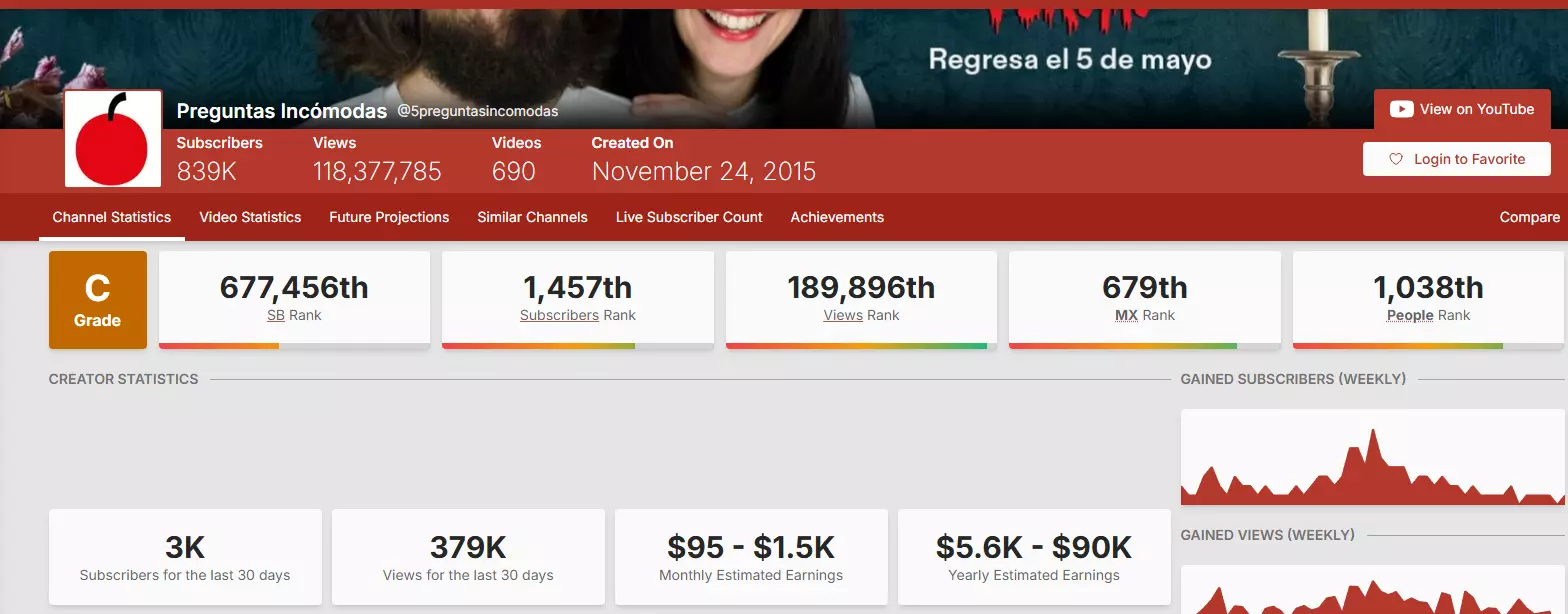The image size is (1568, 614).
Task: Click the underlined People rank link
Action: tap(1410, 315)
